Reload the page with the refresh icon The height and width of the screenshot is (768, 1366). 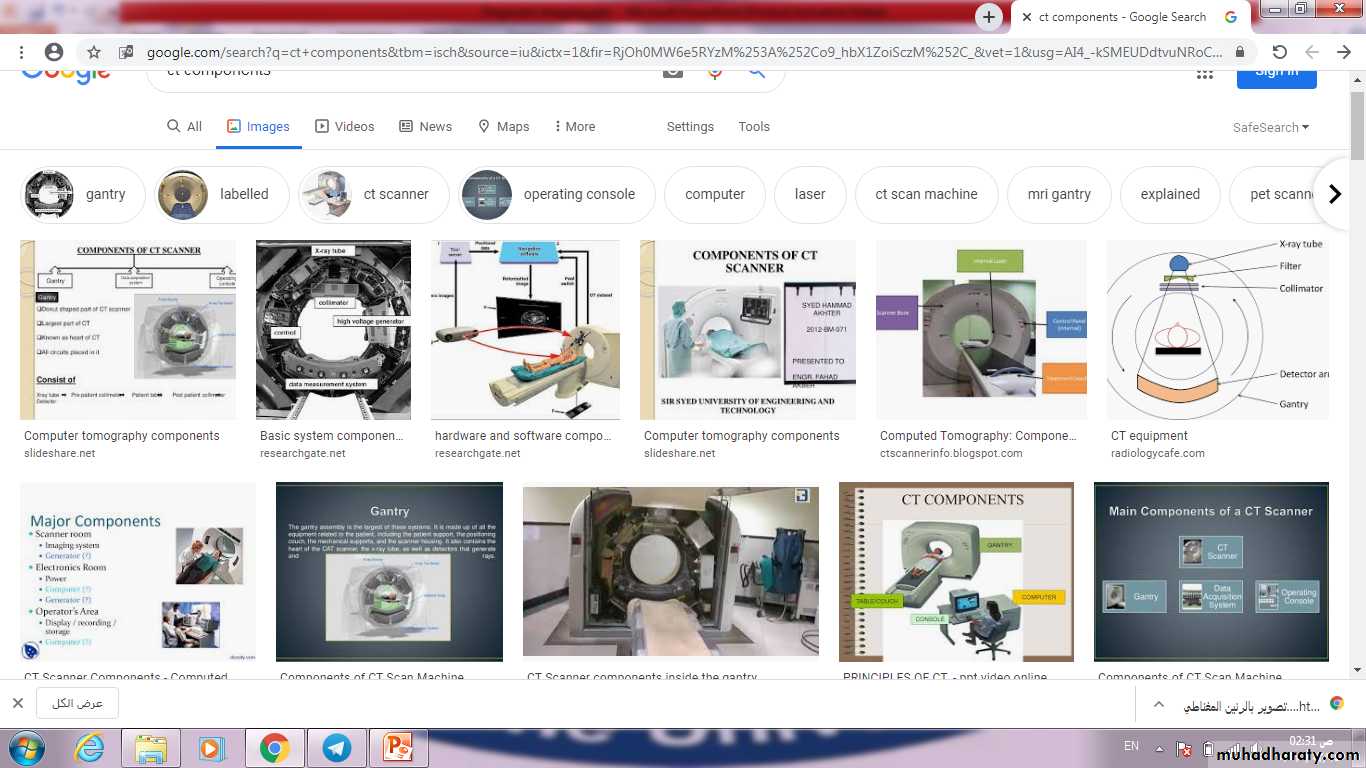pyautogui.click(x=1279, y=52)
